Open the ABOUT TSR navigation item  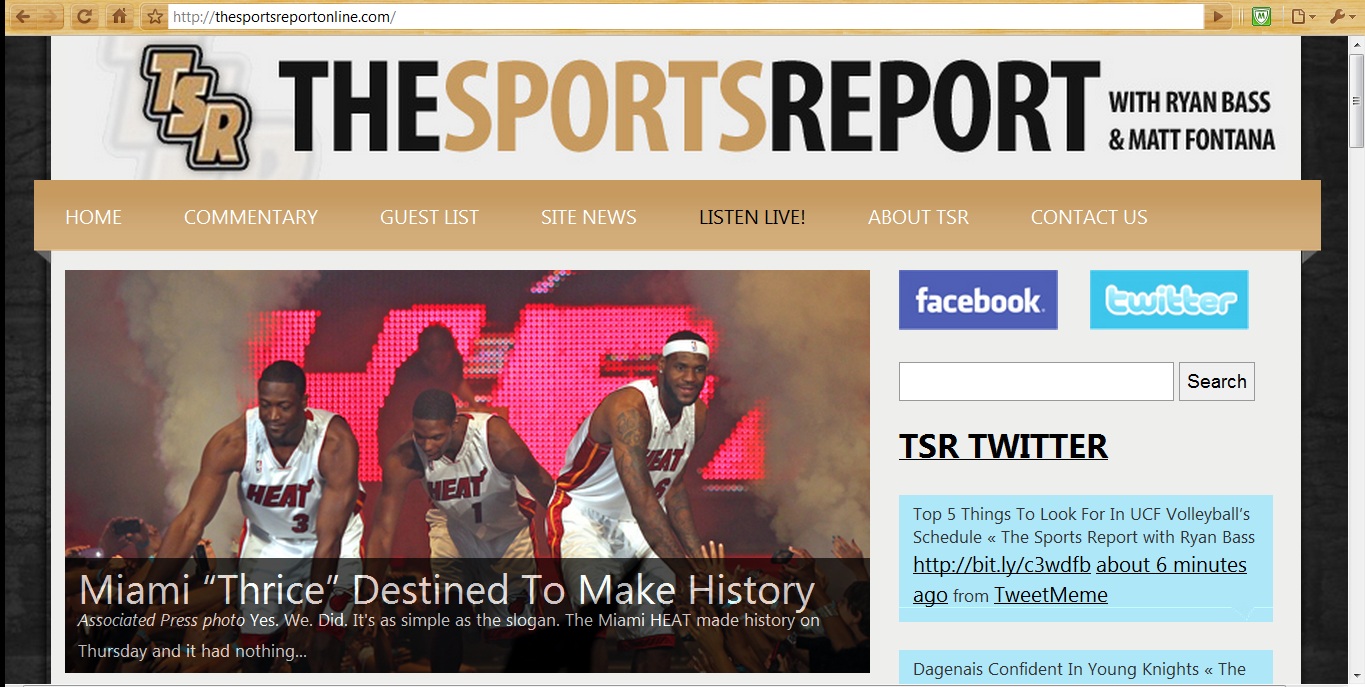click(918, 217)
